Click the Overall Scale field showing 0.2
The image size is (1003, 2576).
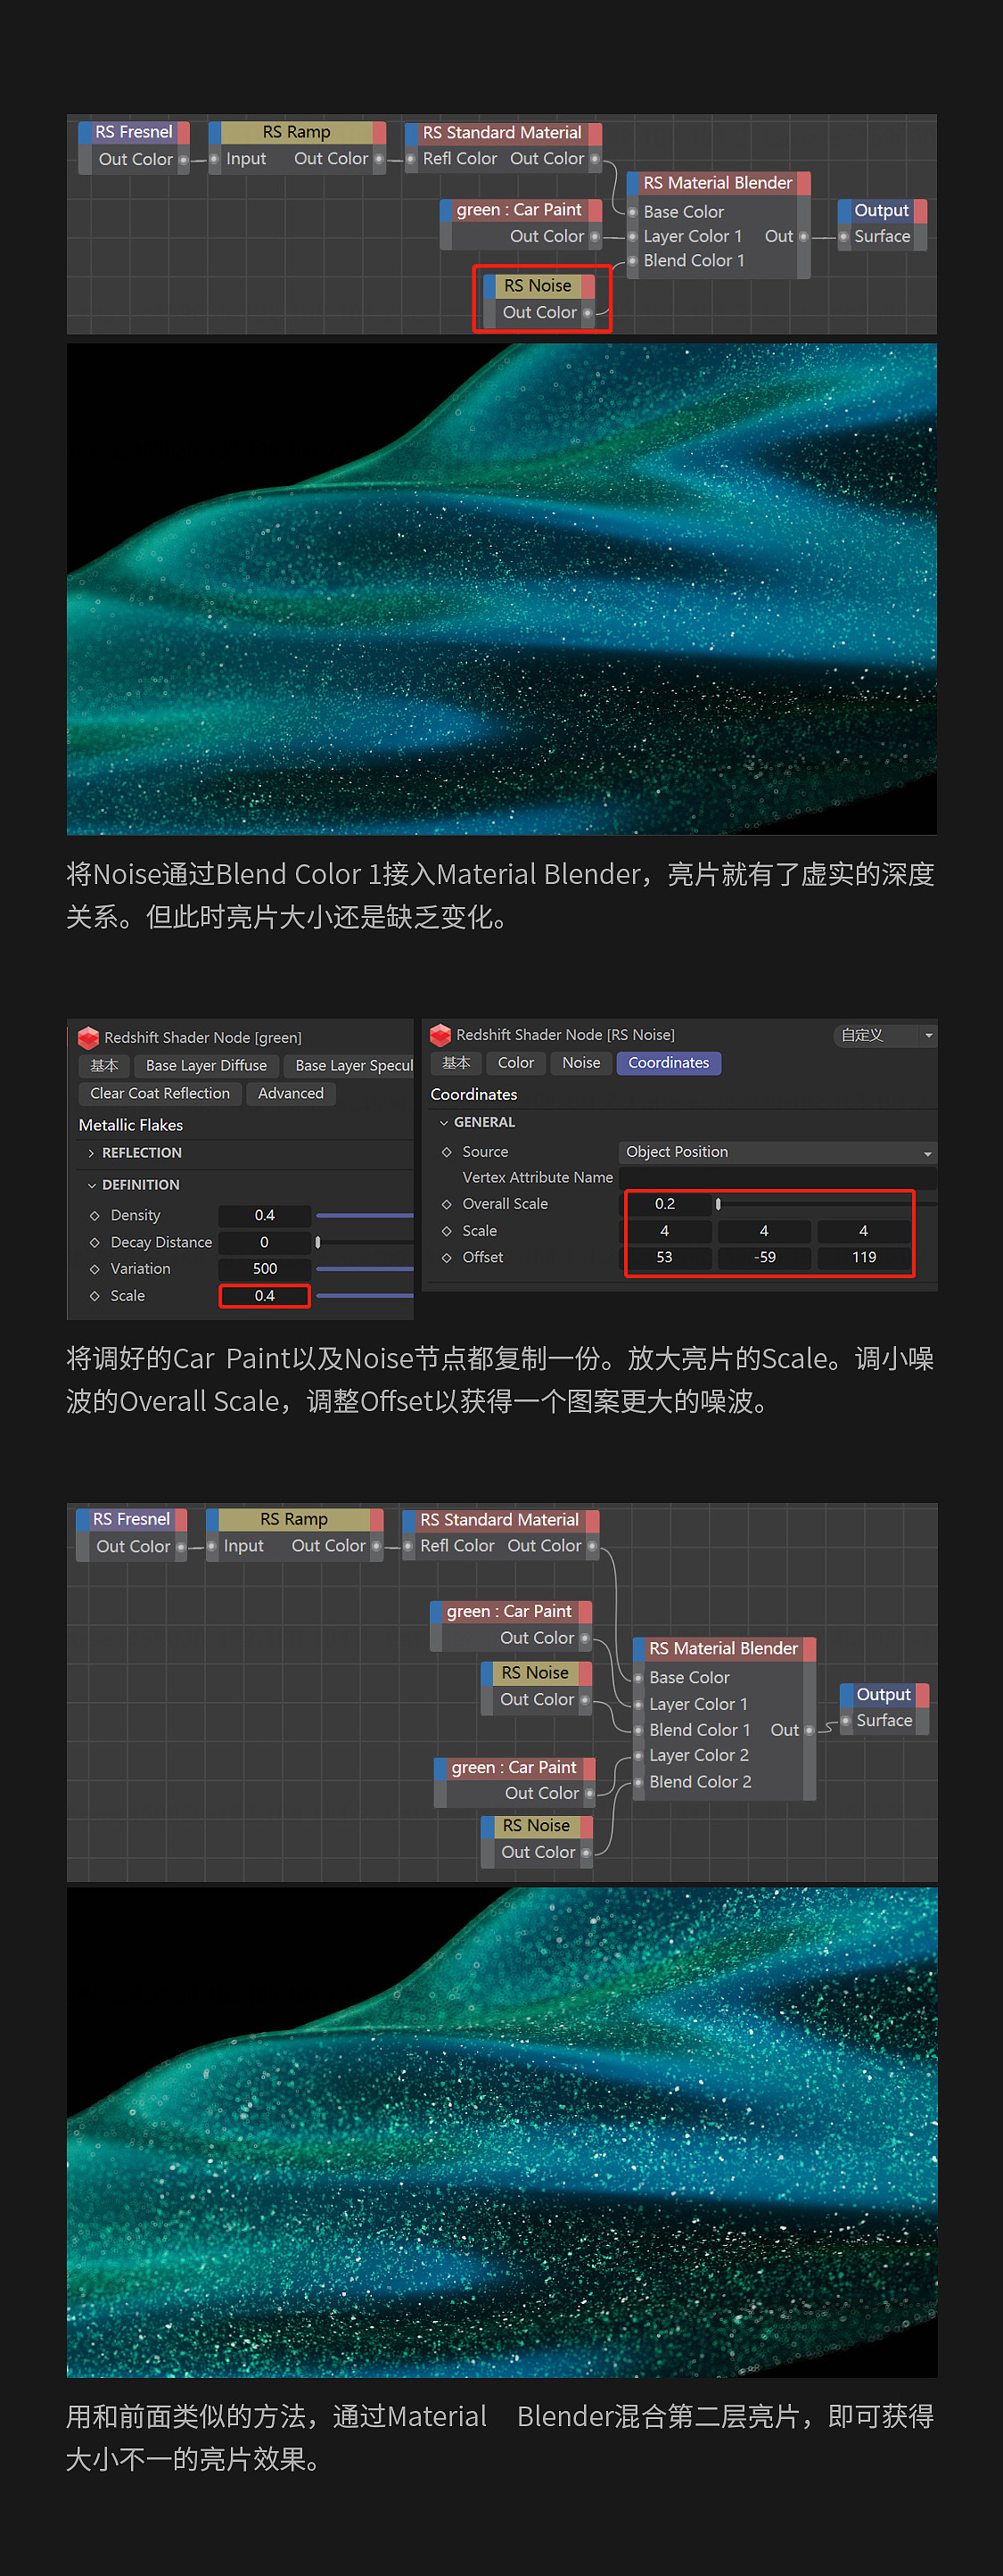click(665, 1204)
